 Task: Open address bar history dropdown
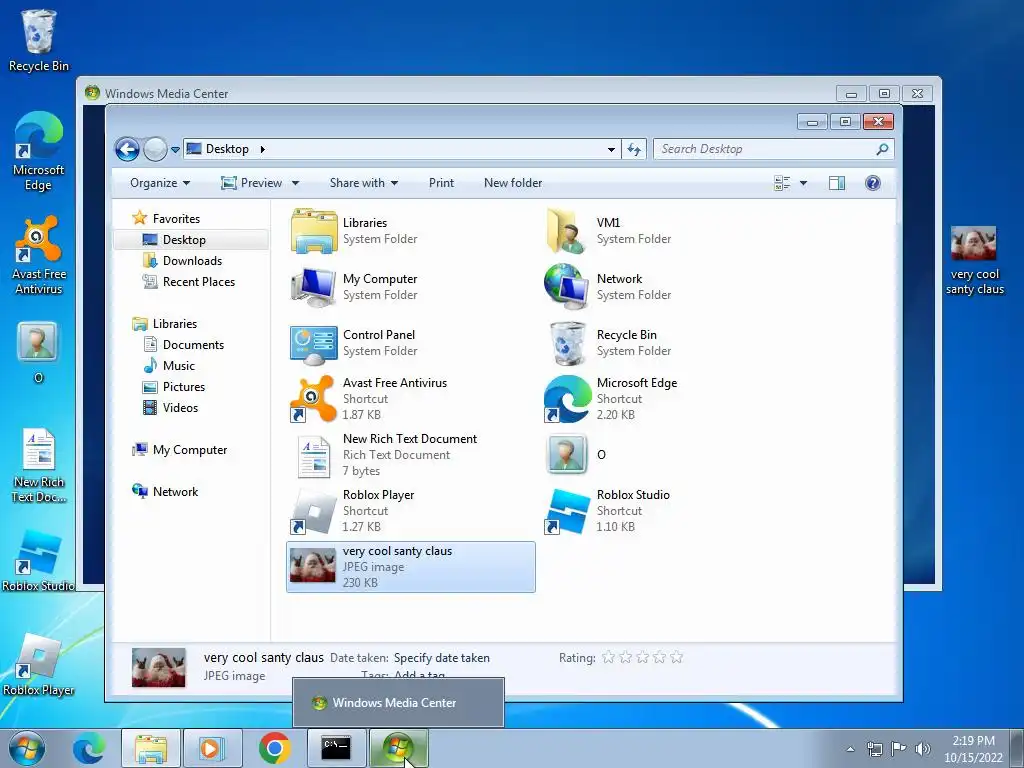coord(611,150)
